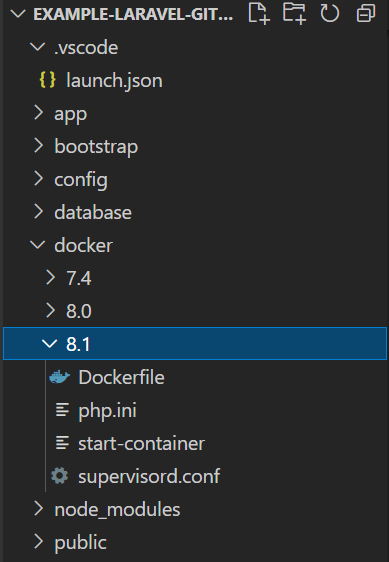Open the Dockerfile in the 8.1 folder
This screenshot has width=389, height=562.
(x=122, y=377)
